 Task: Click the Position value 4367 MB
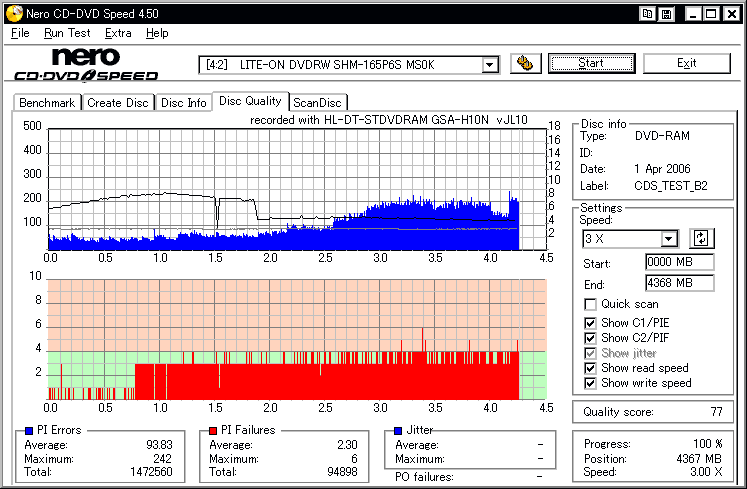pos(699,458)
